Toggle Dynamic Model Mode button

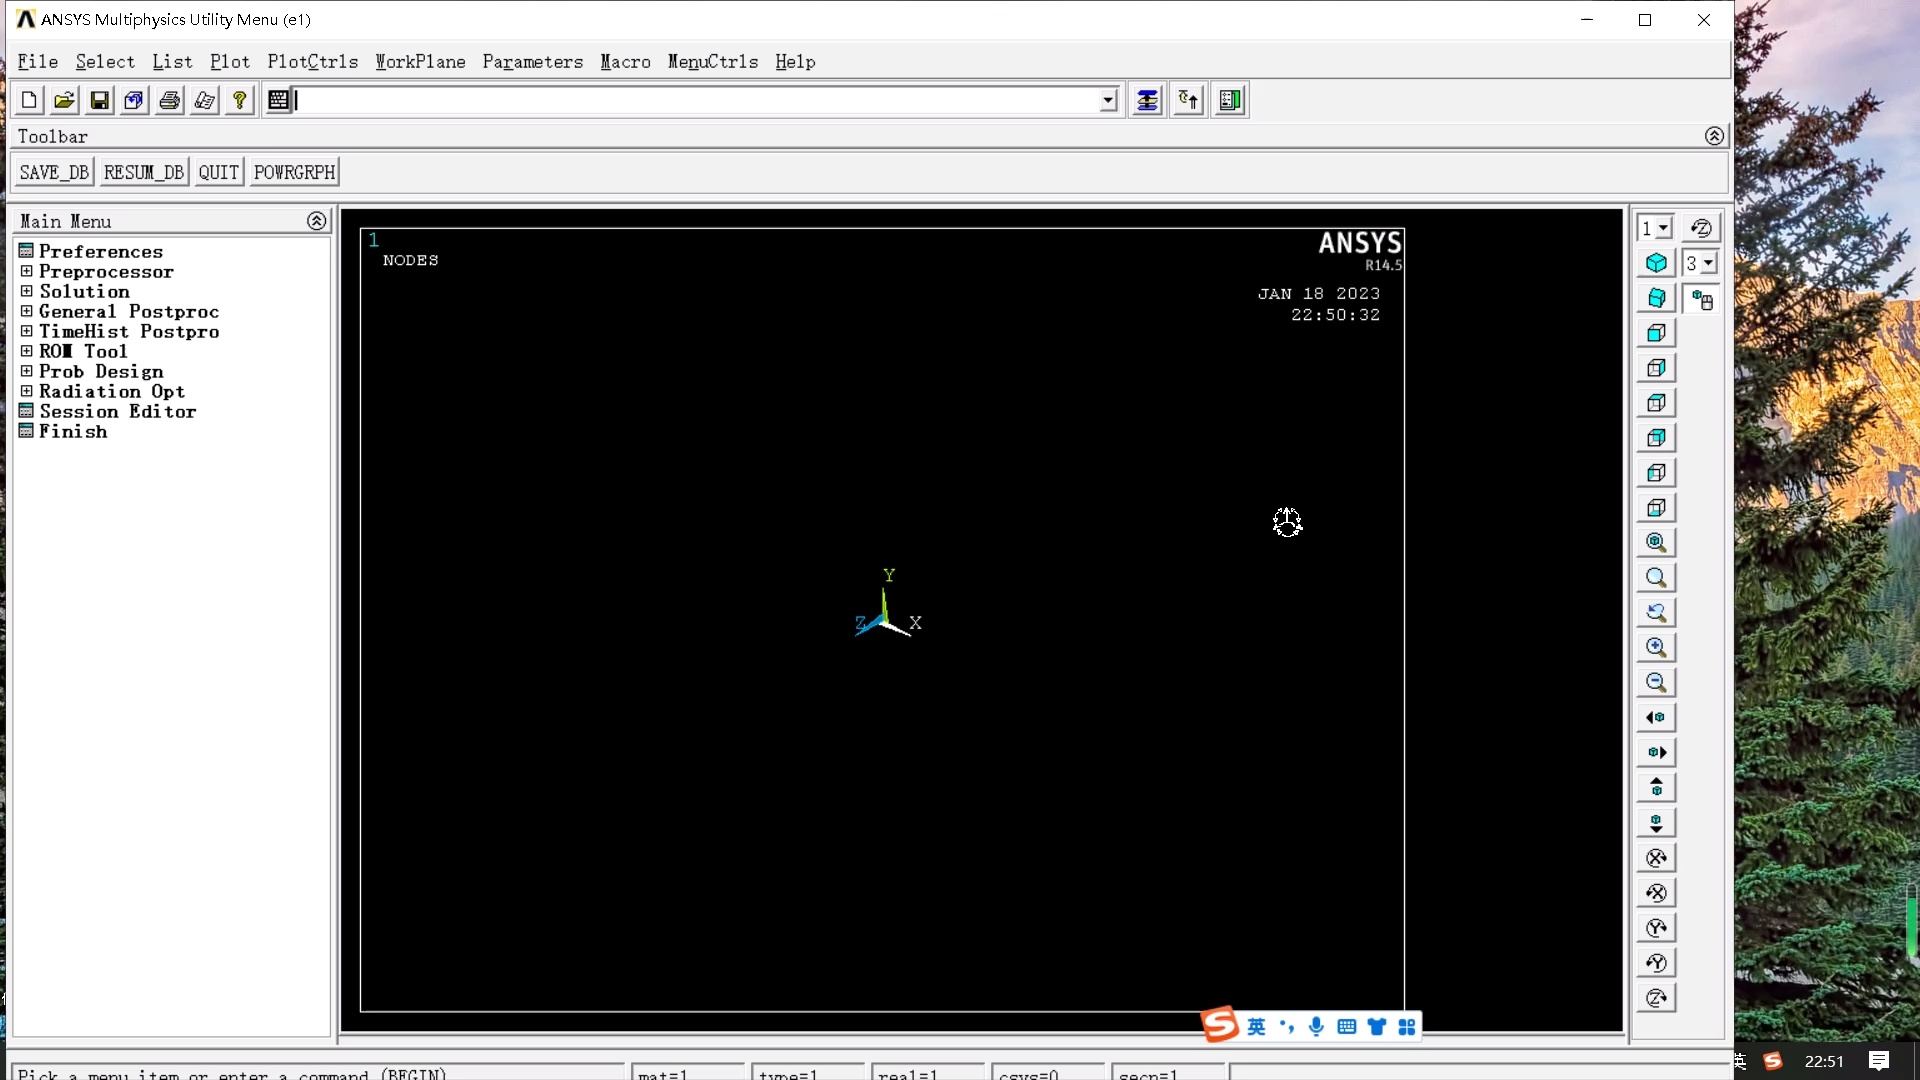click(x=1702, y=299)
